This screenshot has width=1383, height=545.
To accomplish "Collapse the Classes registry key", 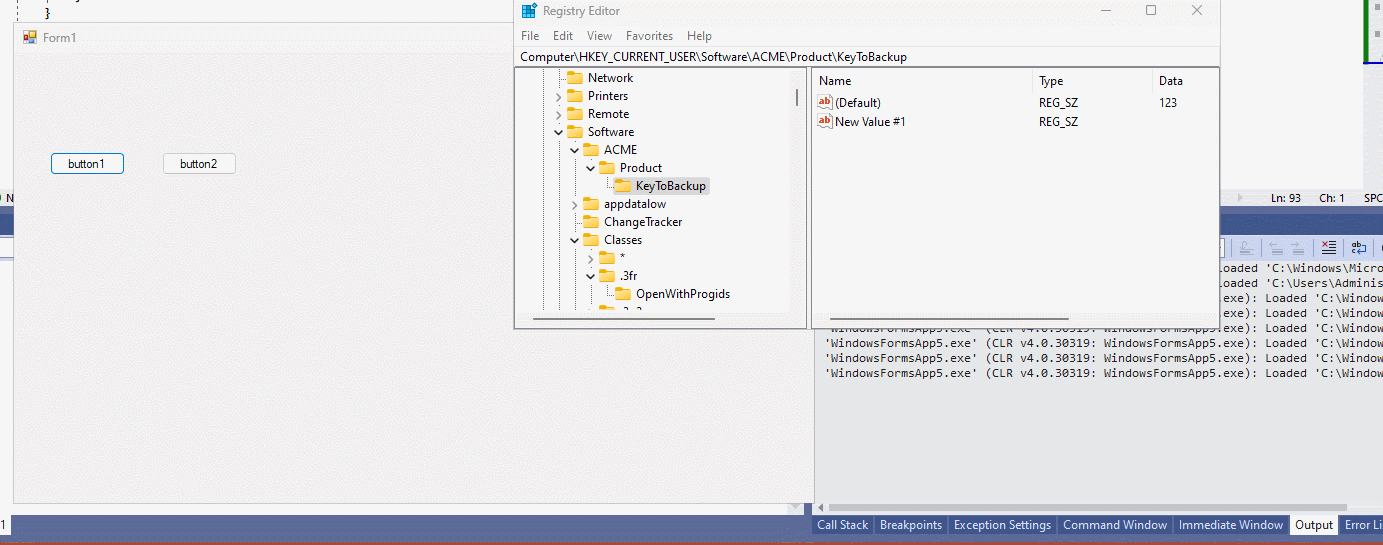I will tap(574, 240).
